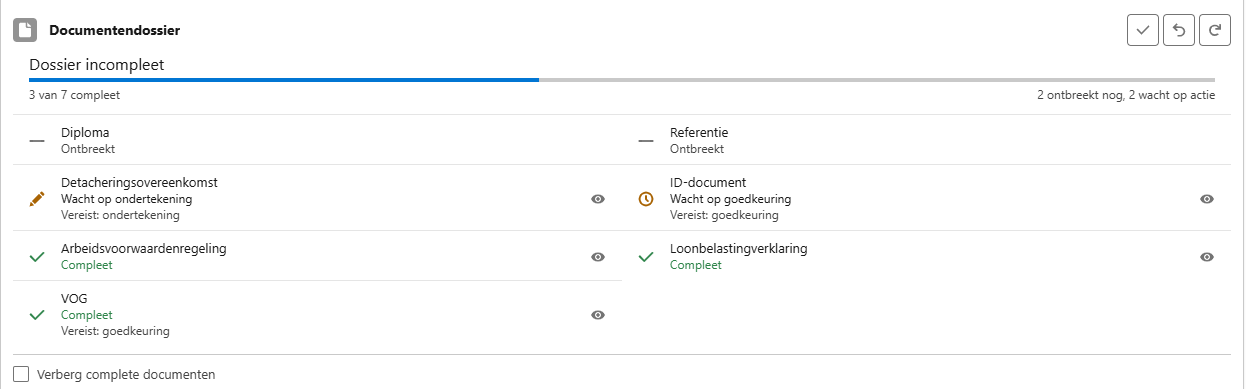View Detacheringsovereenkomst via eye icon
Image resolution: width=1246 pixels, height=389 pixels.
pos(598,199)
